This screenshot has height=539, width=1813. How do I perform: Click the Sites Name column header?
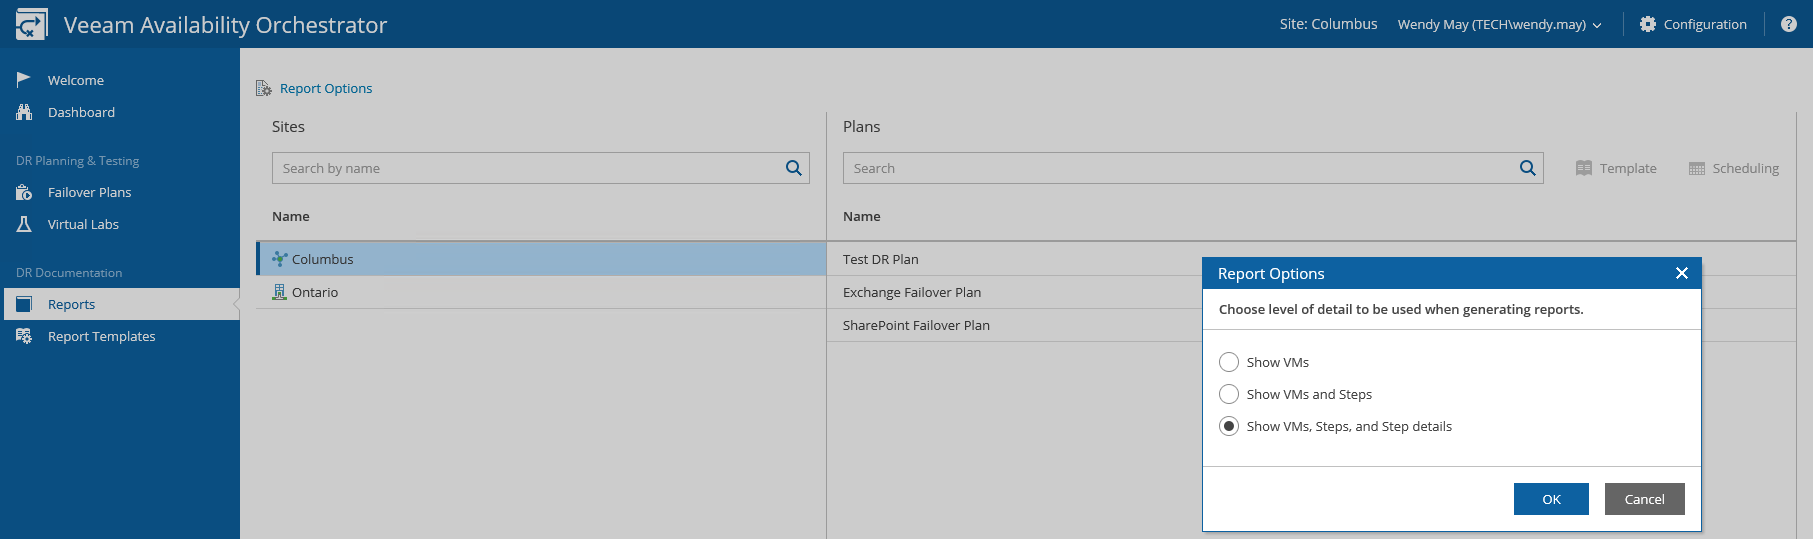coord(291,216)
